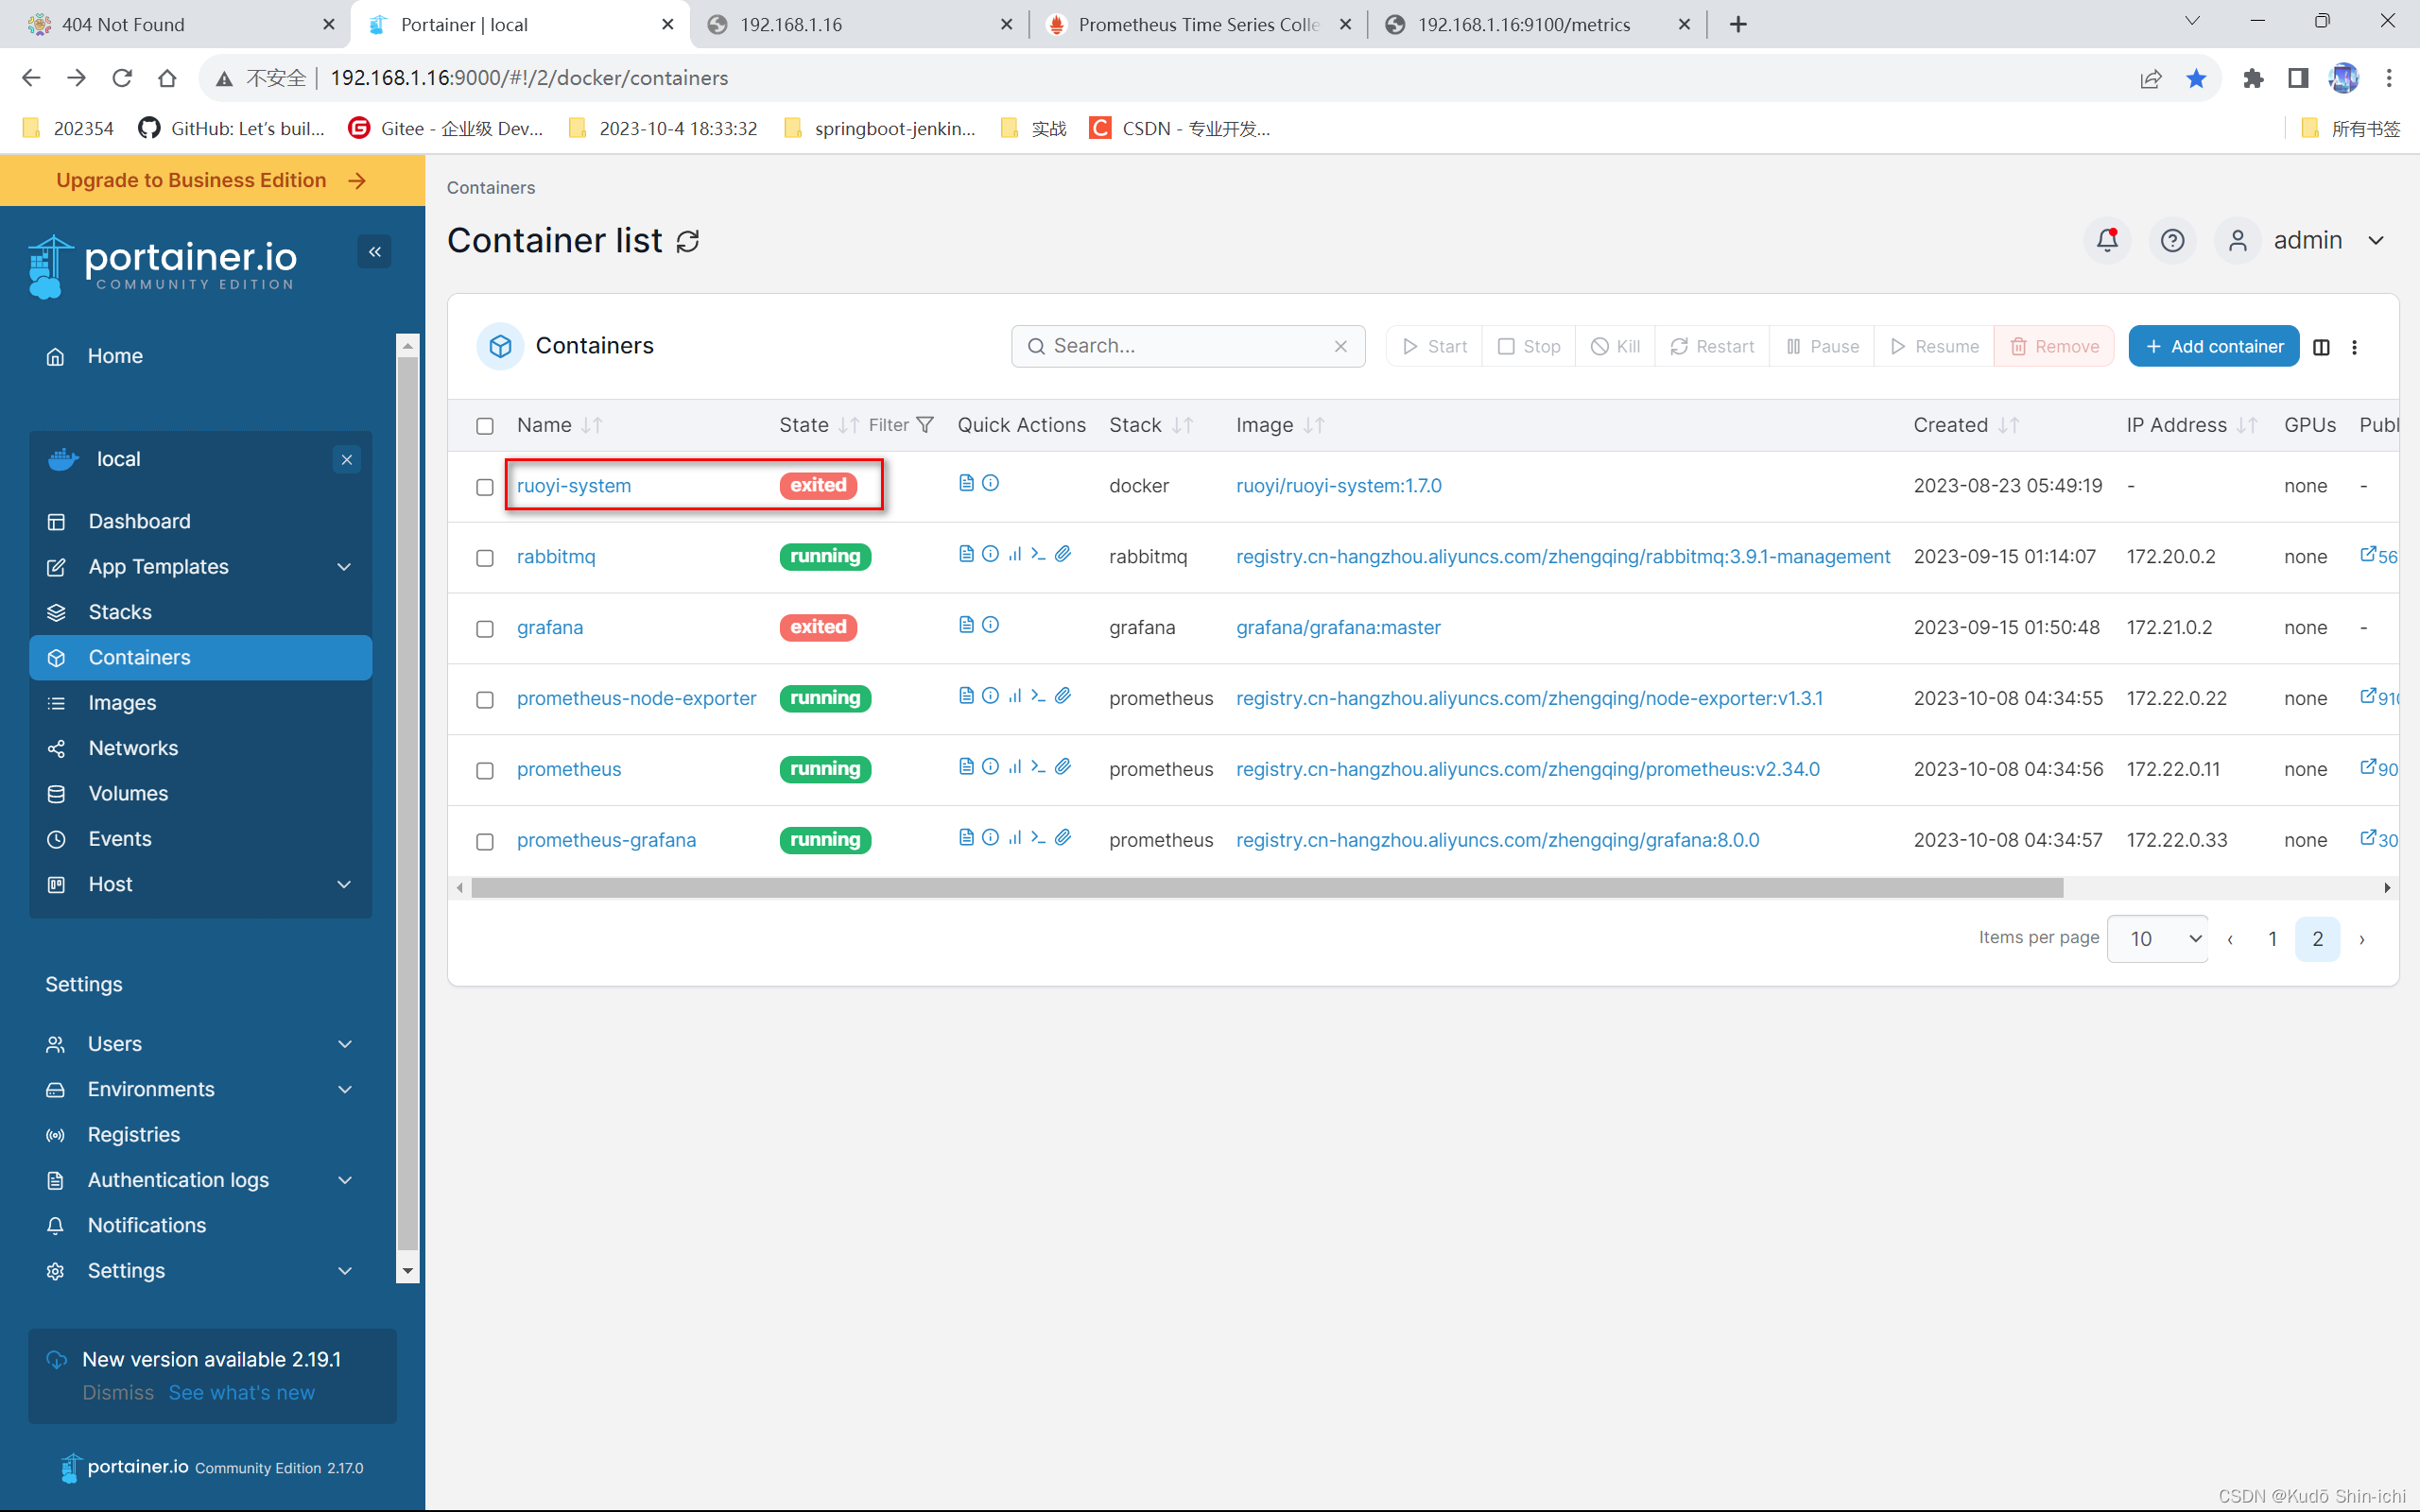Viewport: 2420px width, 1512px height.
Task: Click the exec console icon for prometheus-node-exporter
Action: (x=1038, y=696)
